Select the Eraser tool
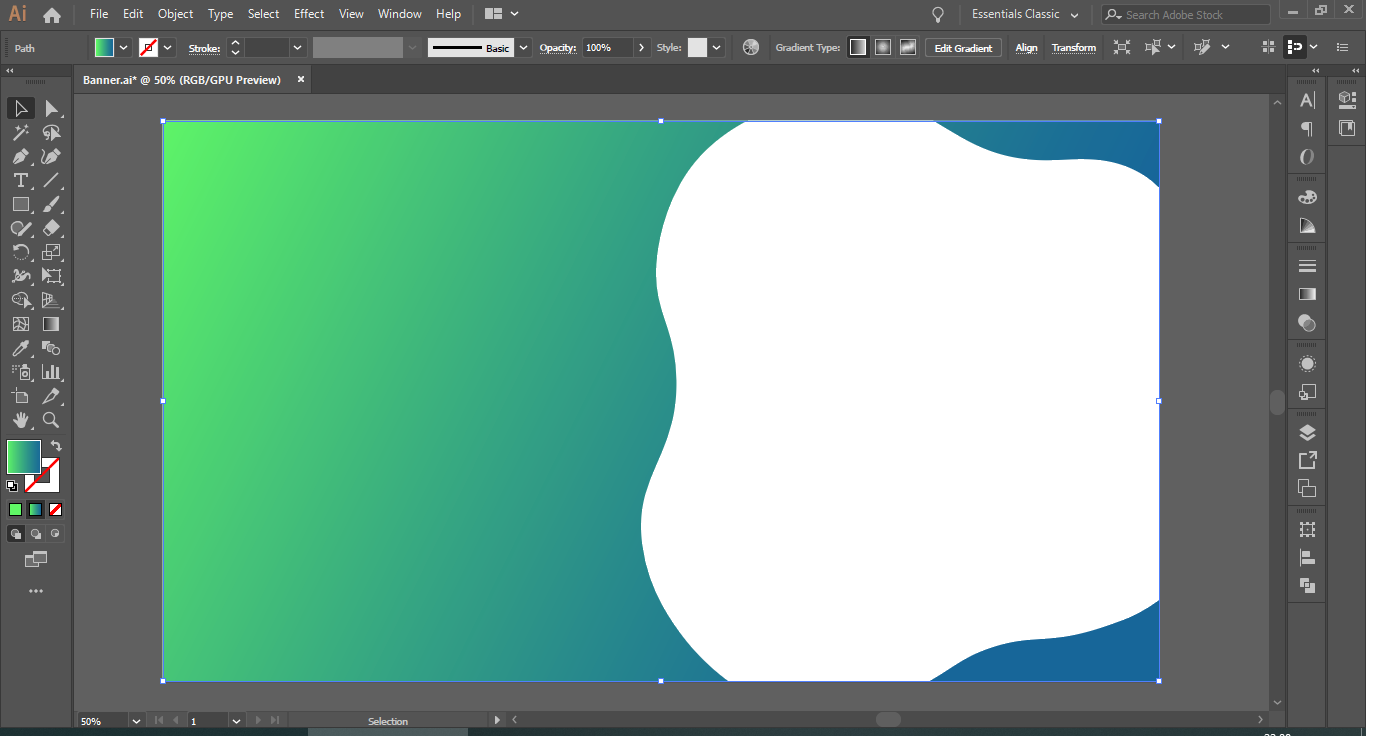 52,228
